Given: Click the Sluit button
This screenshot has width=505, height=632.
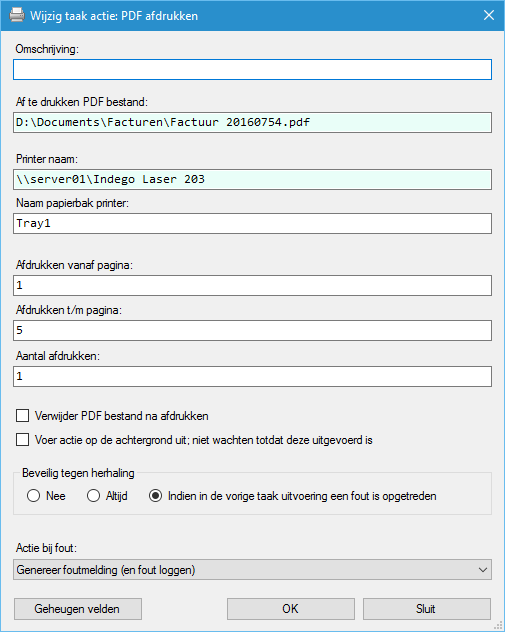Looking at the screenshot, I should [427, 609].
